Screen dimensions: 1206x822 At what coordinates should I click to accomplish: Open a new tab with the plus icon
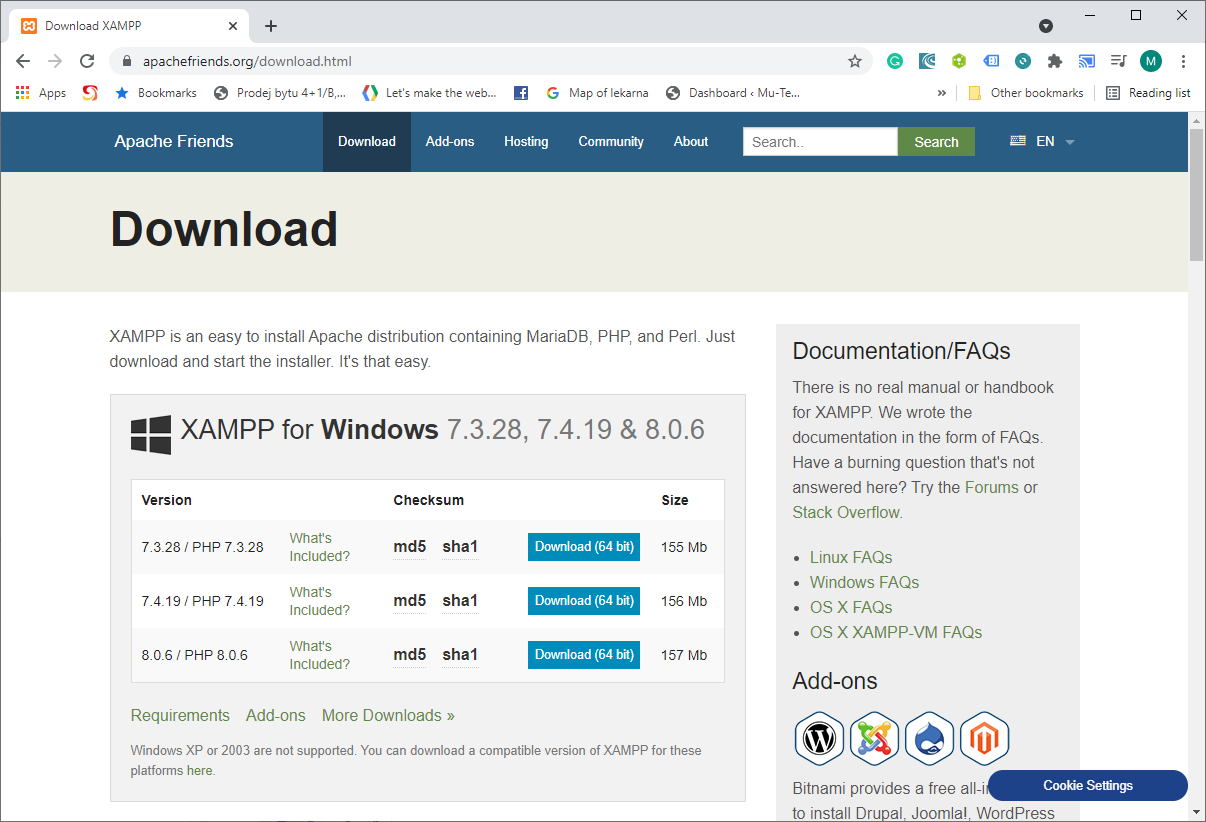click(x=271, y=26)
